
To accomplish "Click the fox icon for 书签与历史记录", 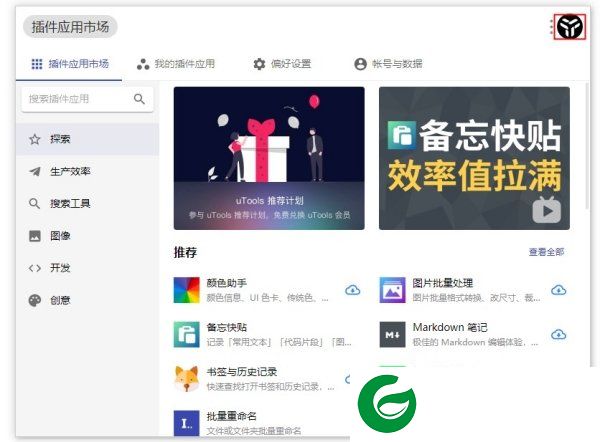I will (187, 379).
